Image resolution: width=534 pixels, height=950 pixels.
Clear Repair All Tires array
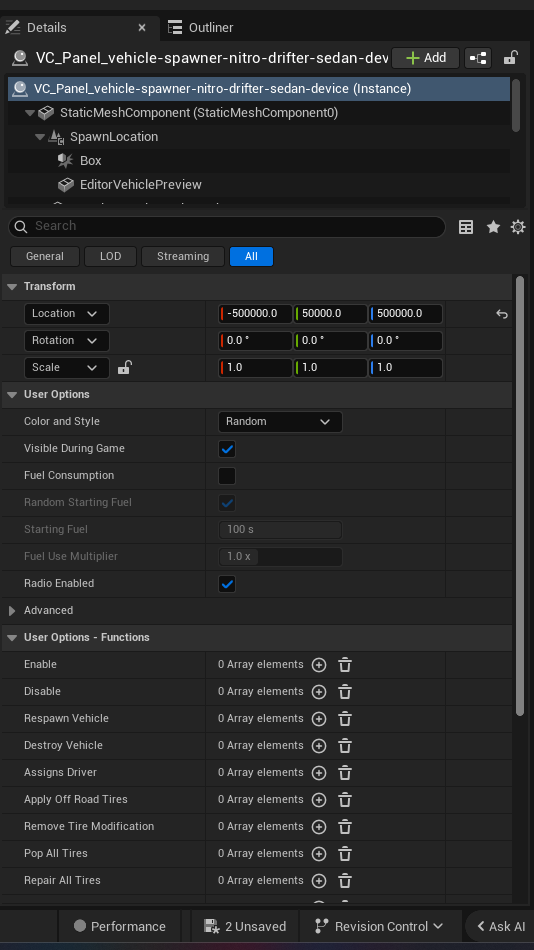point(345,880)
